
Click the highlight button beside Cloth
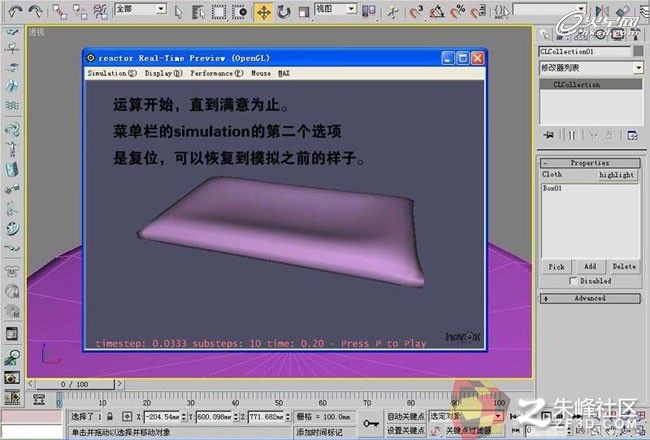point(616,175)
